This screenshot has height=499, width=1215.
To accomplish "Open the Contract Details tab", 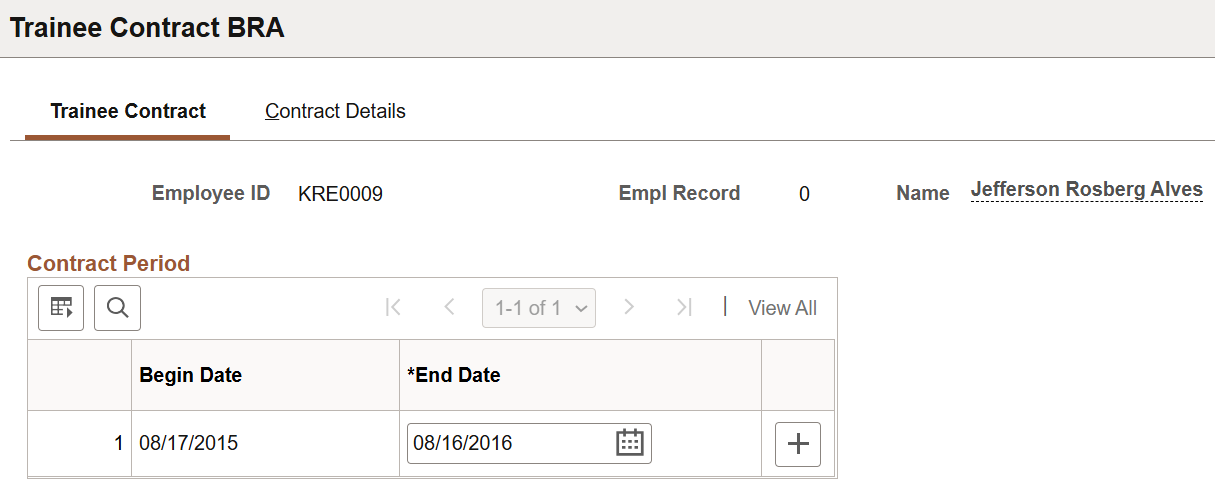I will [335, 111].
